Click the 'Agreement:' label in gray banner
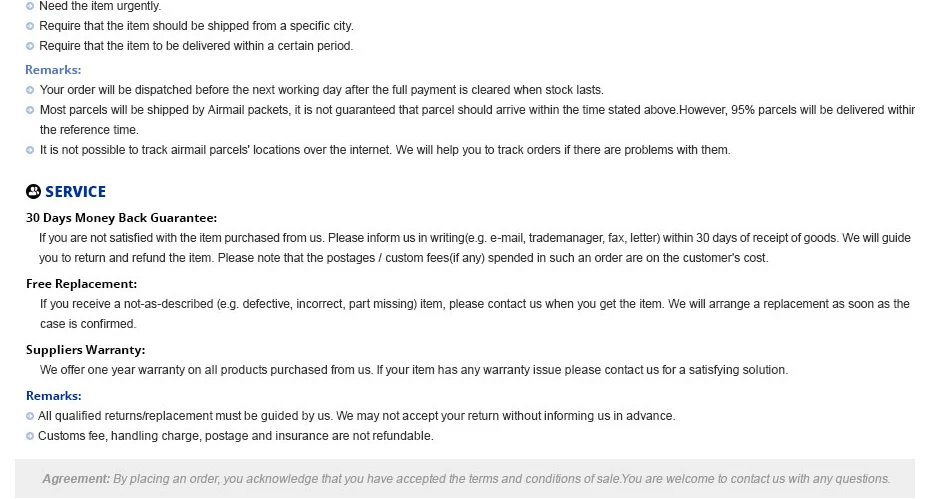 76,479
